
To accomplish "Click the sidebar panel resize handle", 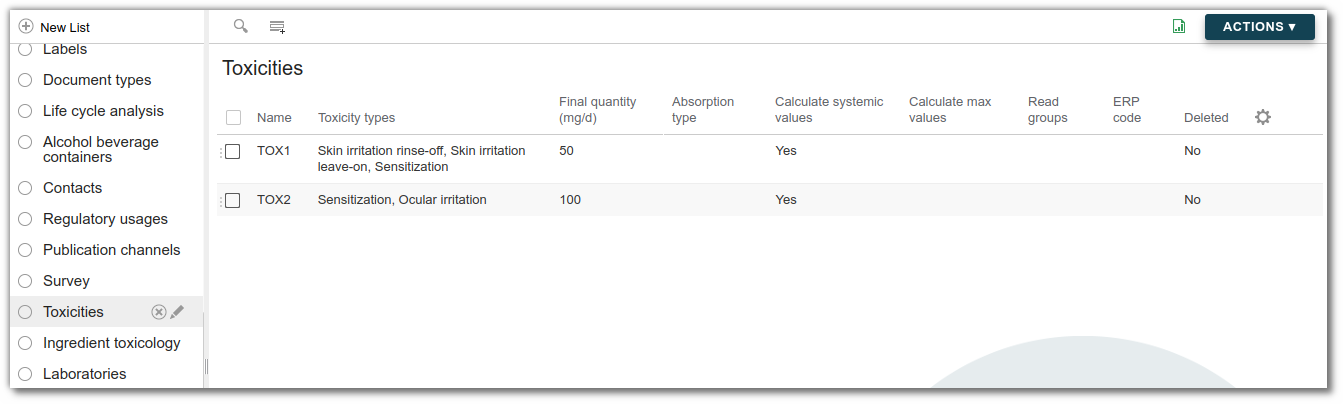I will point(206,366).
